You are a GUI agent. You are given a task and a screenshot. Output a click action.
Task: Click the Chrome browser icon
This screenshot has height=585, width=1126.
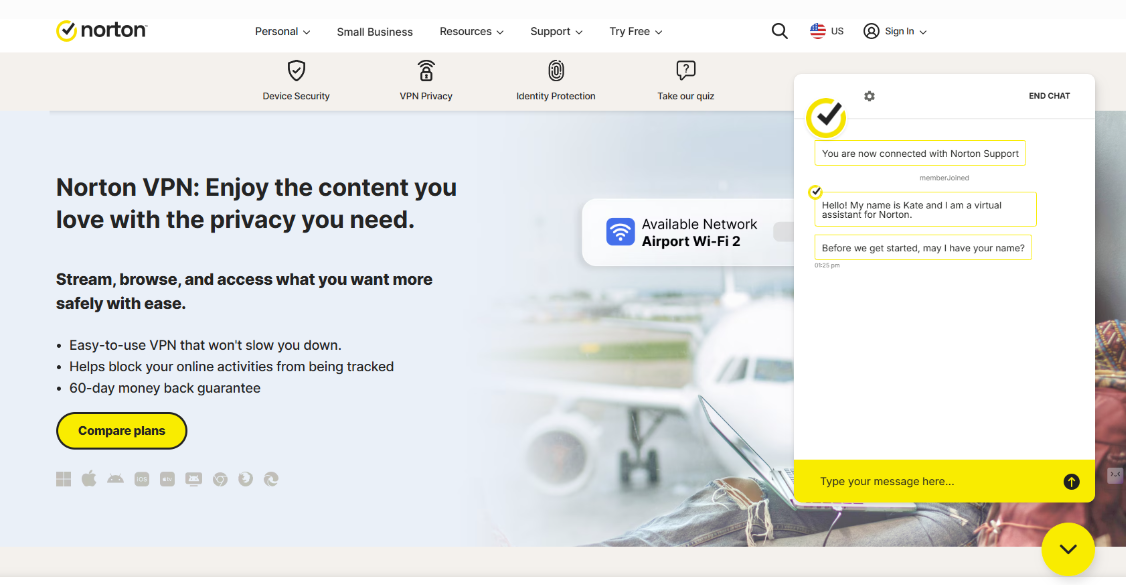tap(220, 479)
